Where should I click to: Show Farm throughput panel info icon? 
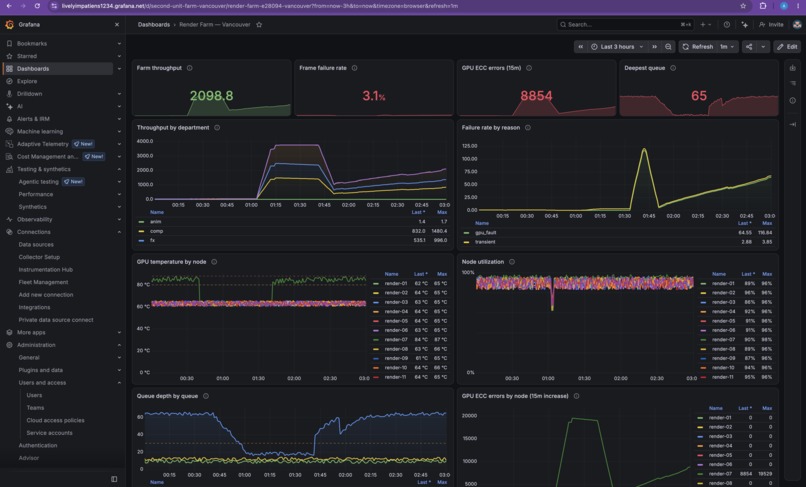point(190,68)
